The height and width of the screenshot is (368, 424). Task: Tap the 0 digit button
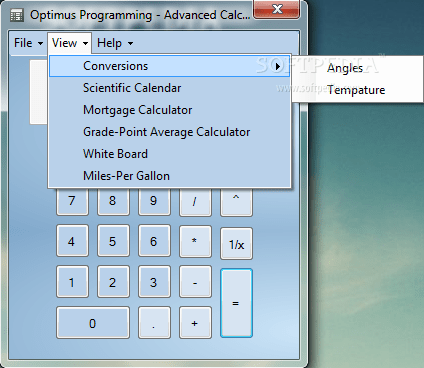pyautogui.click(x=93, y=323)
